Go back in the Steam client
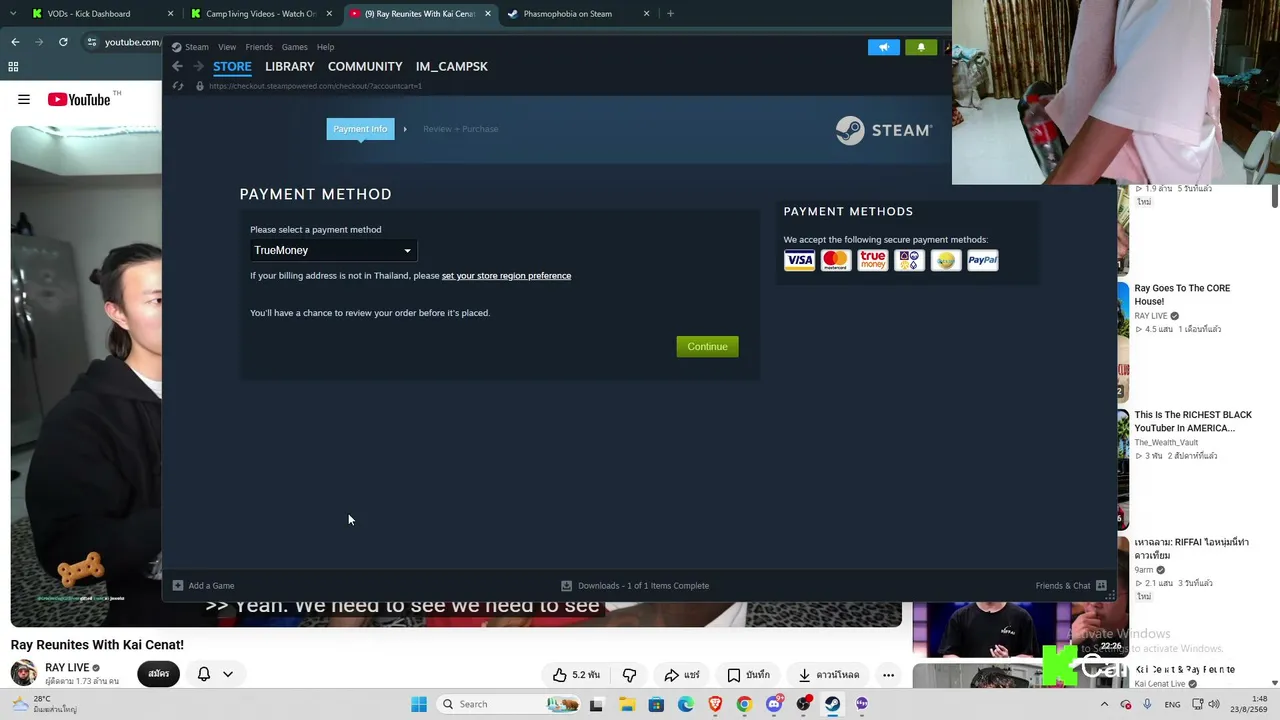 pyautogui.click(x=177, y=66)
